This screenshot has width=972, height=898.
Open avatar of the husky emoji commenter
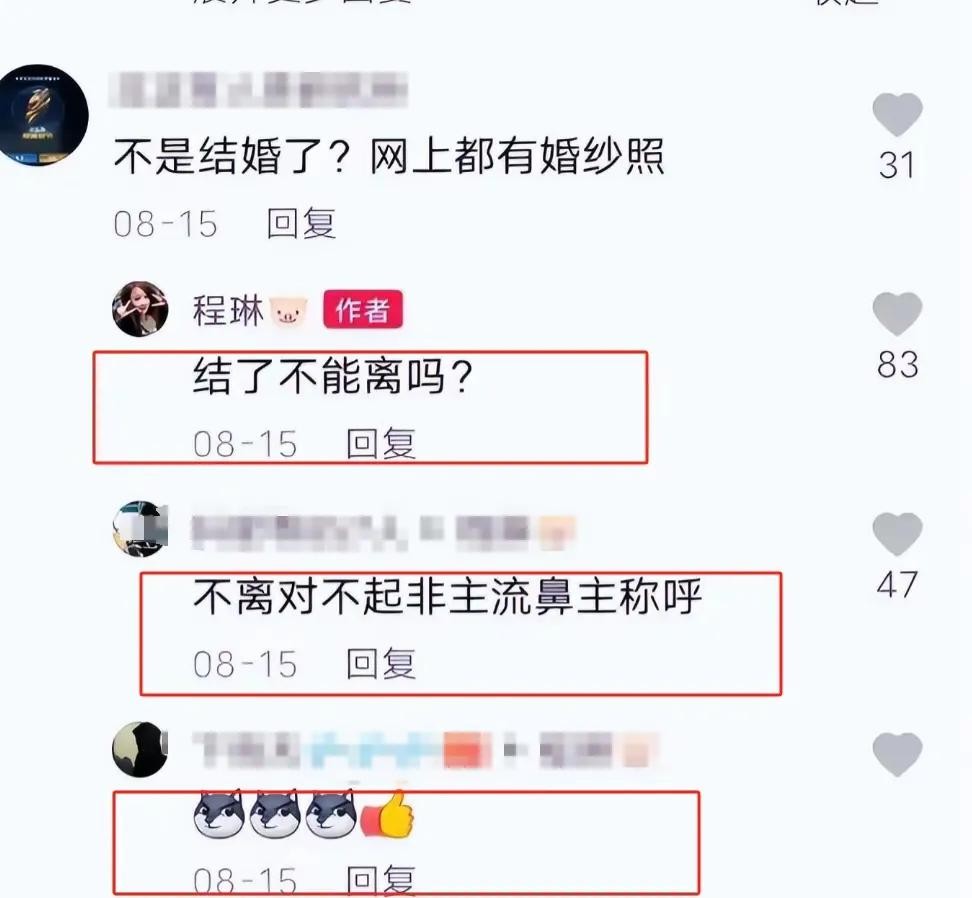click(140, 749)
